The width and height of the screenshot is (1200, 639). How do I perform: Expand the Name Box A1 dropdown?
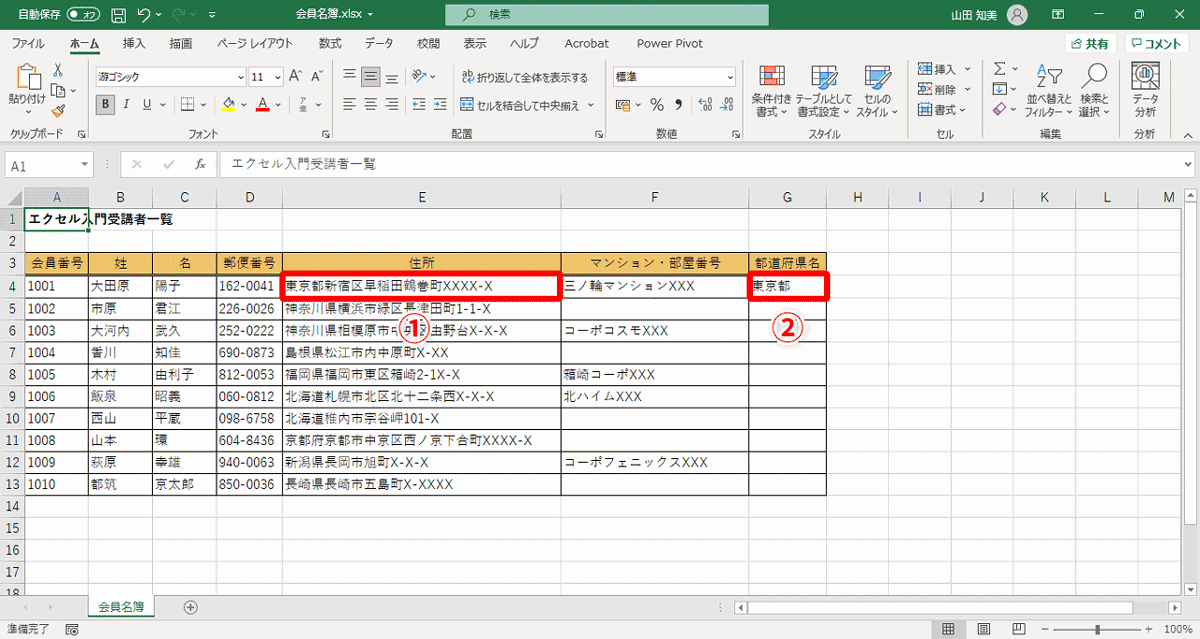click(85, 165)
